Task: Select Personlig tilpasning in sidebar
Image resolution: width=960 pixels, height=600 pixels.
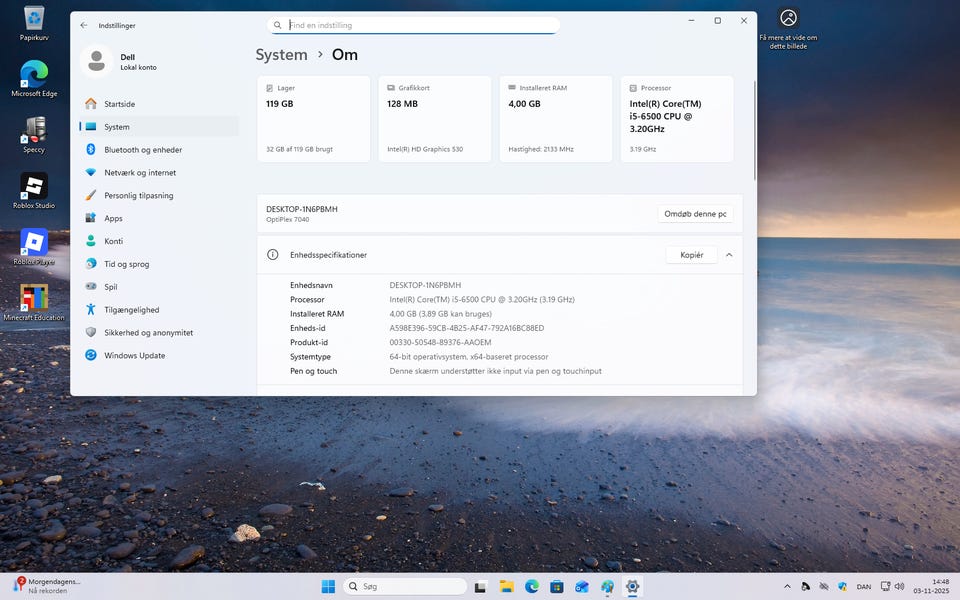Action: (x=138, y=196)
